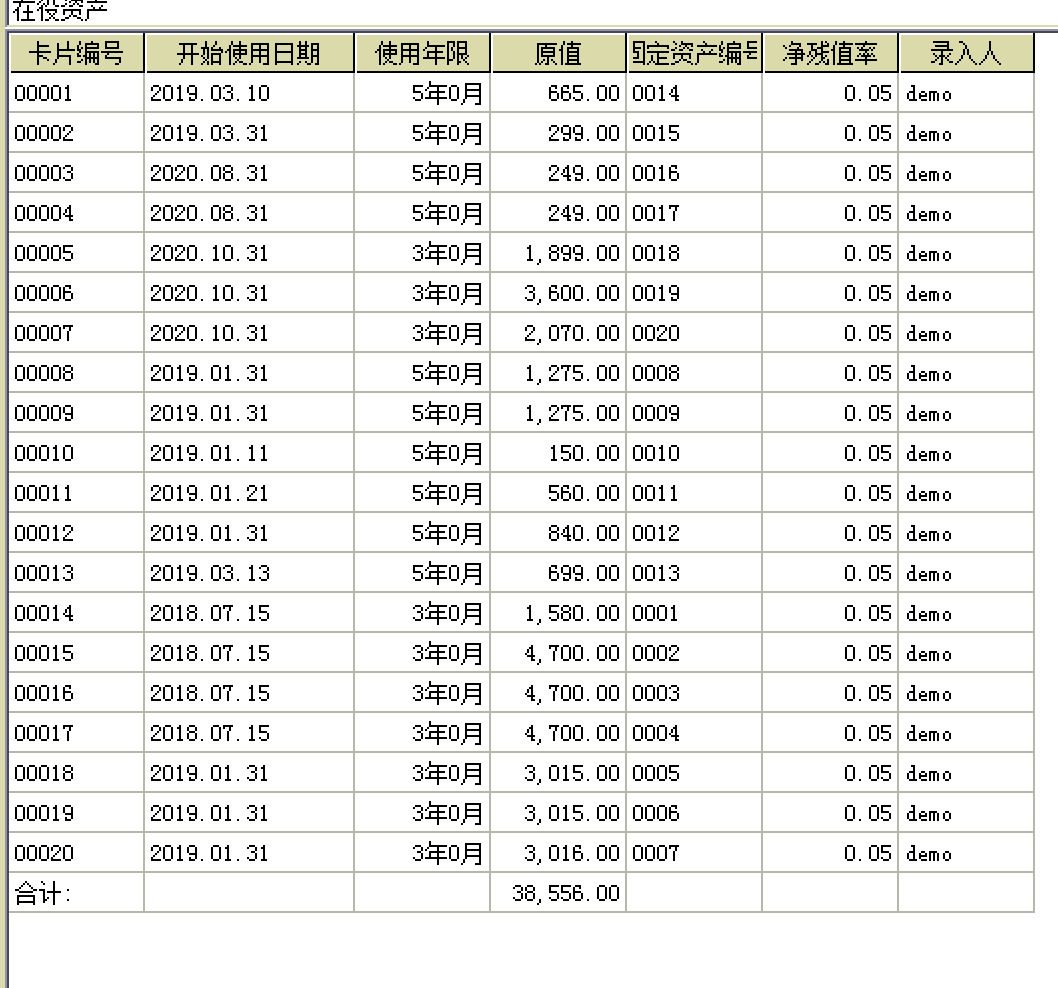Sort by the 卡片编号 column header
The image size is (1058, 988).
77,53
